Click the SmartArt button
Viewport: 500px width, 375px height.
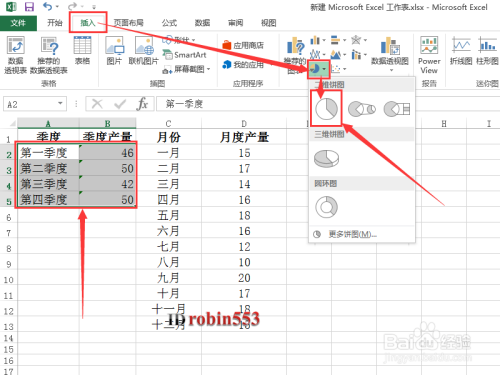(x=184, y=55)
